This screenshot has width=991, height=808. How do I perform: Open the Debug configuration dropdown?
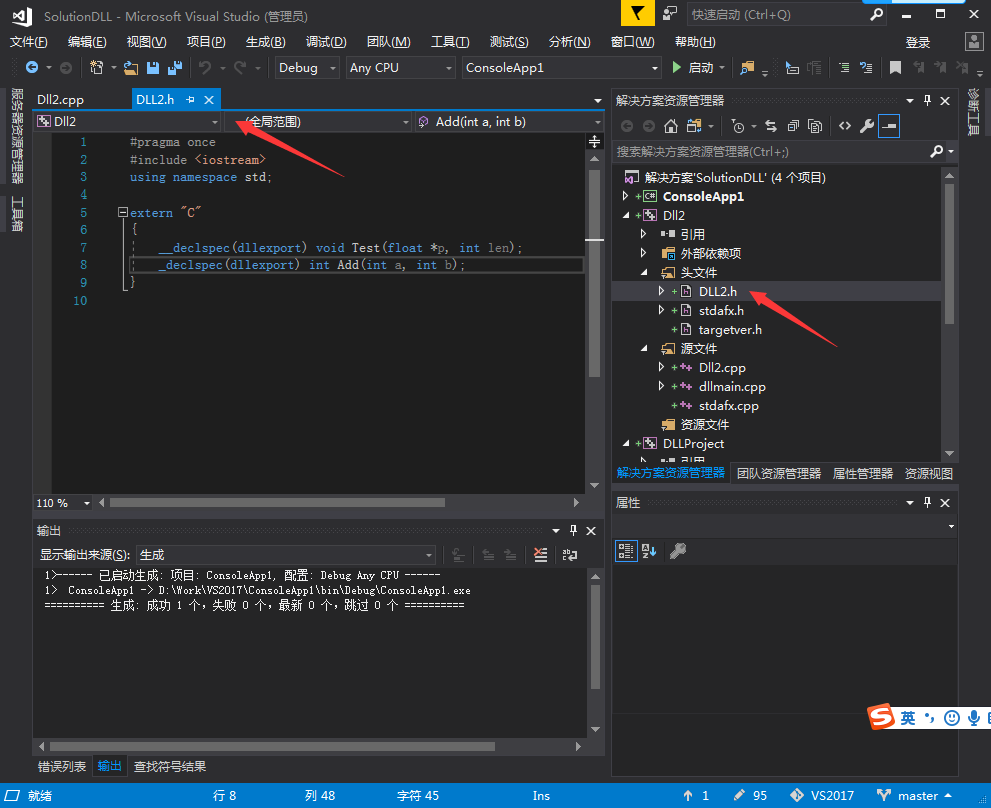pos(307,68)
